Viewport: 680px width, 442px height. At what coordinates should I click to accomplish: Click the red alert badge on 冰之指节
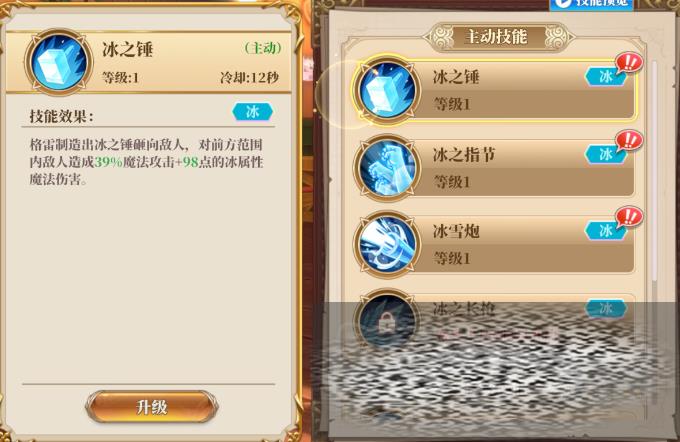coord(628,141)
